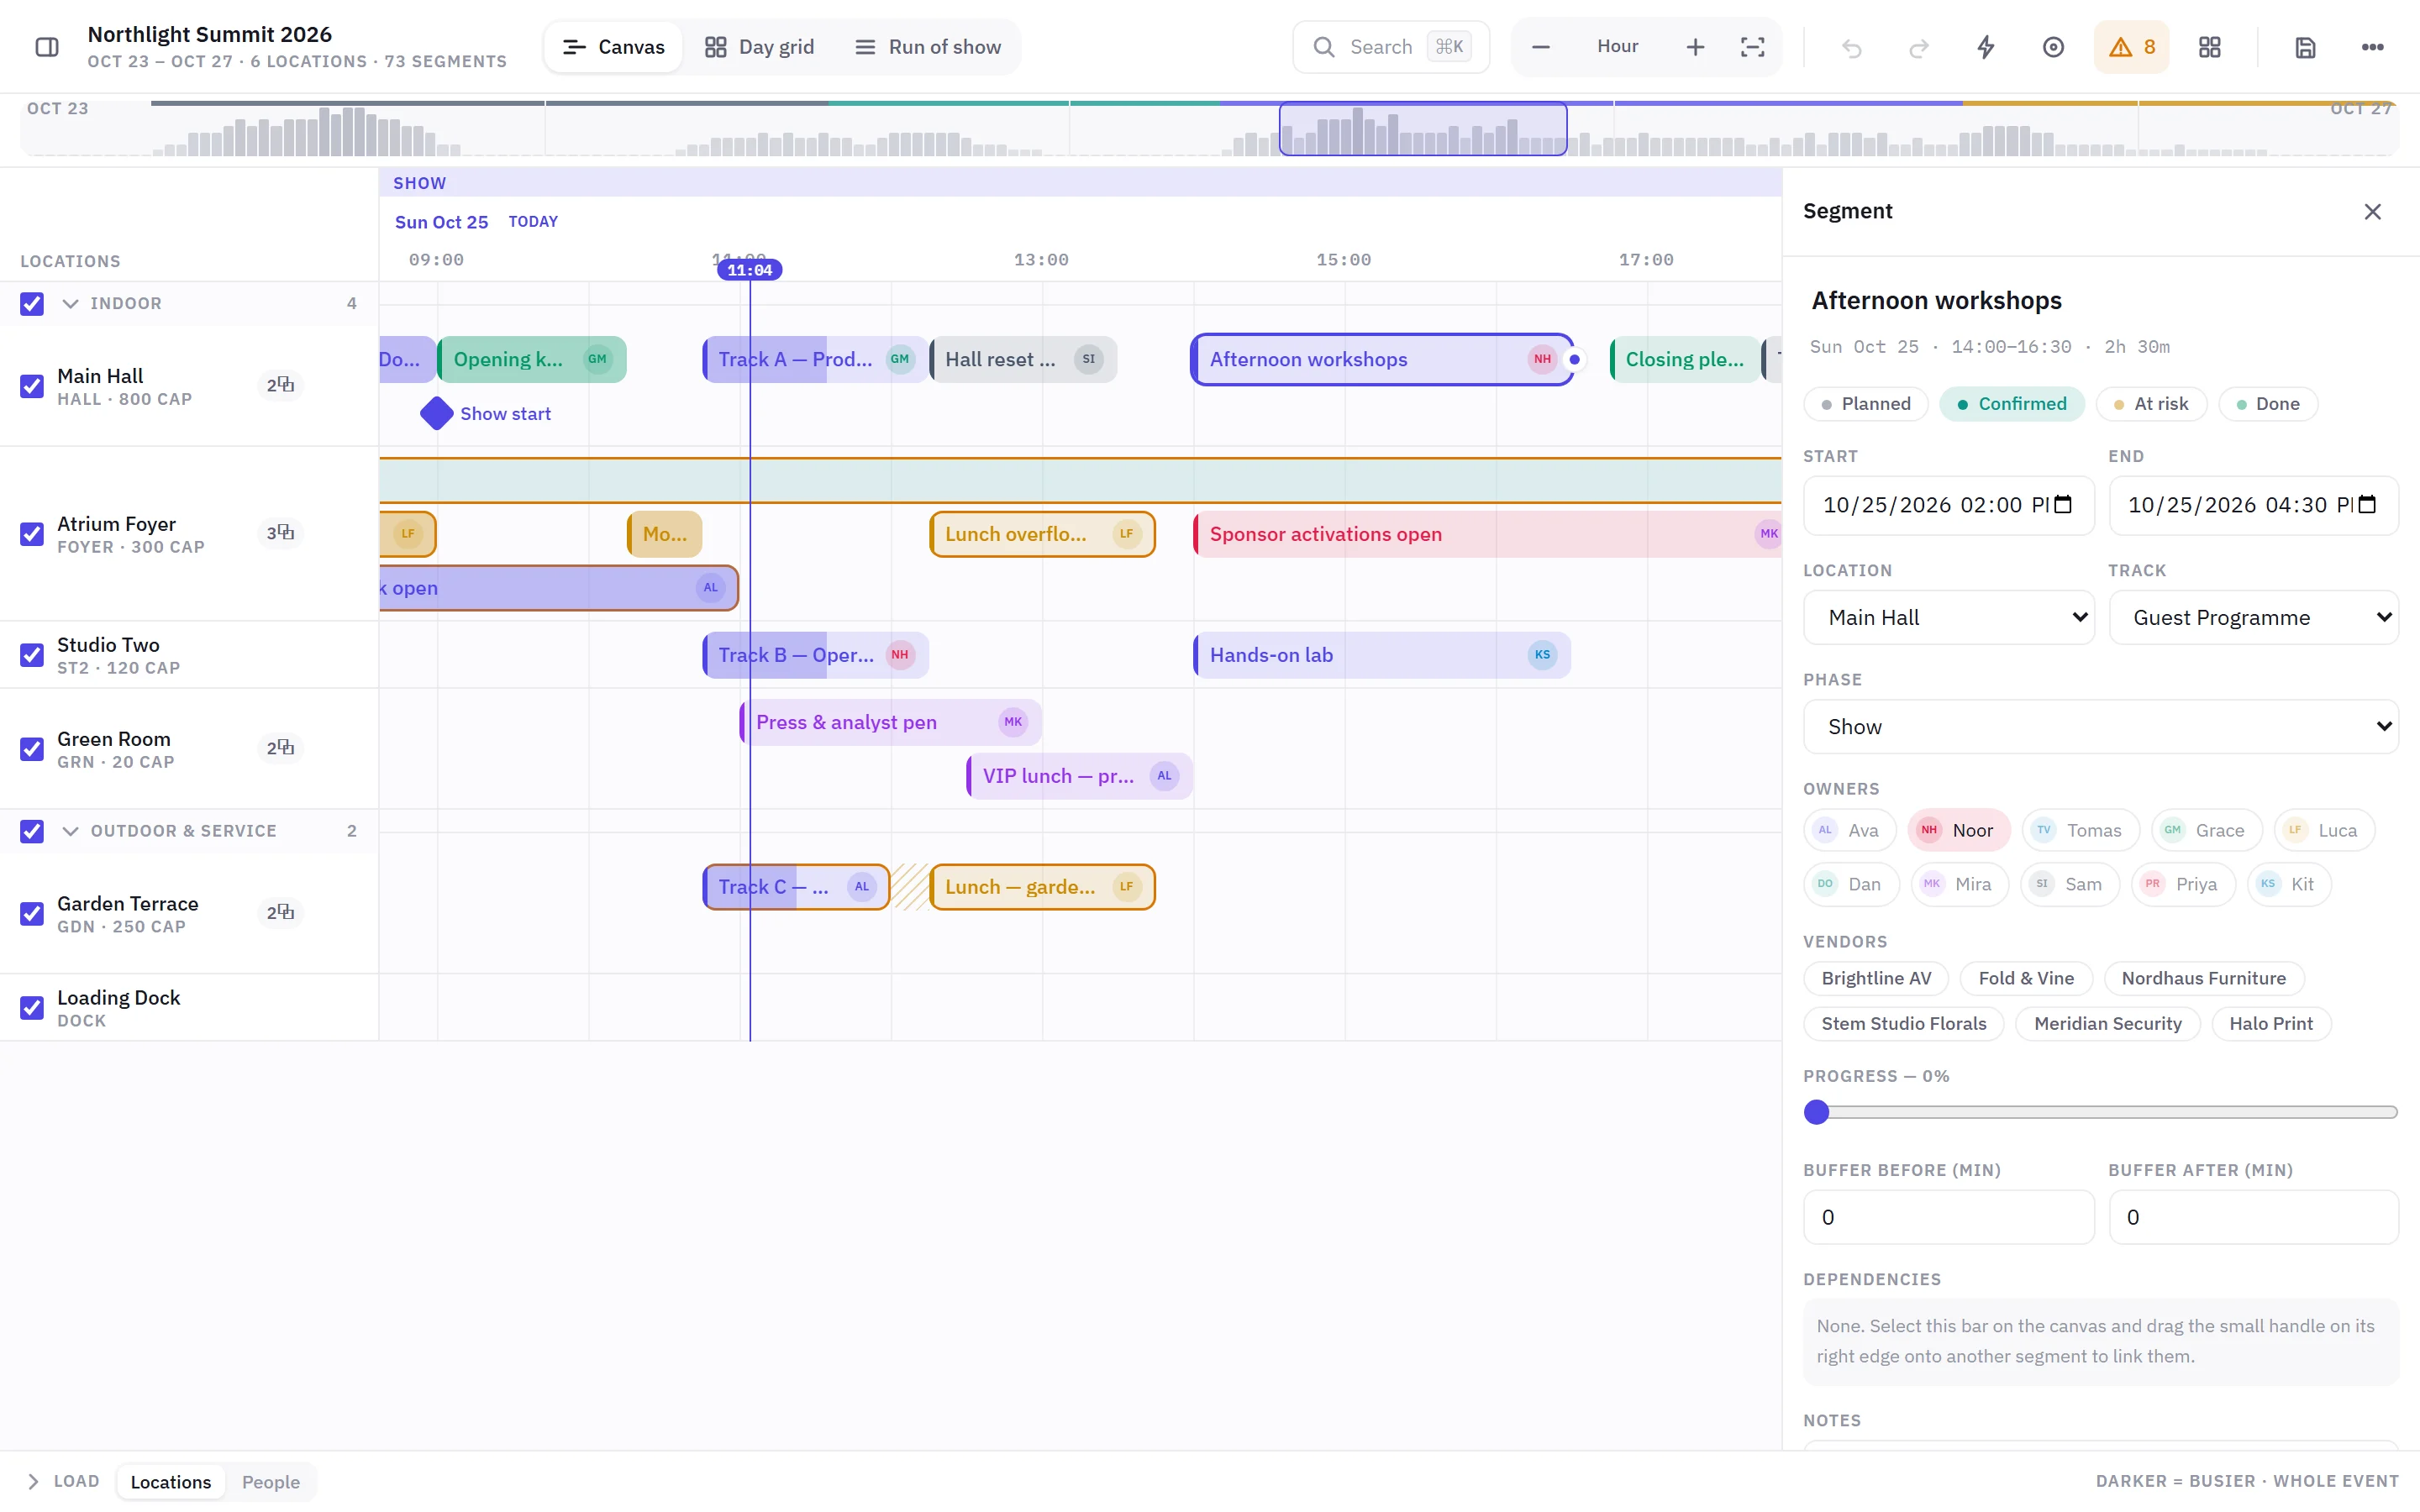
Task: Click the grid layout icon in toolbar
Action: [2210, 47]
